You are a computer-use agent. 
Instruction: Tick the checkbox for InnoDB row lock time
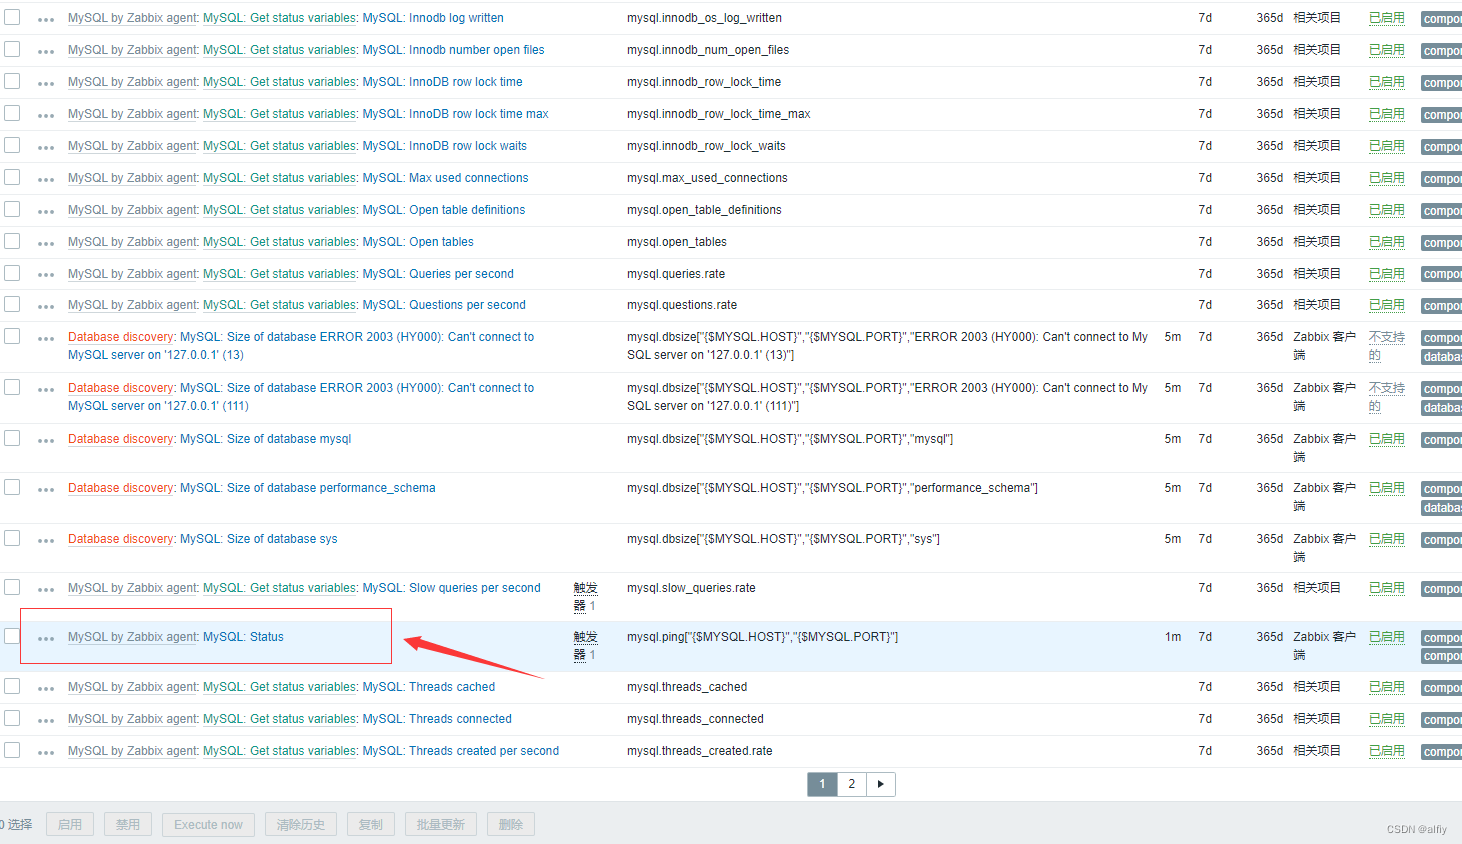click(x=12, y=81)
